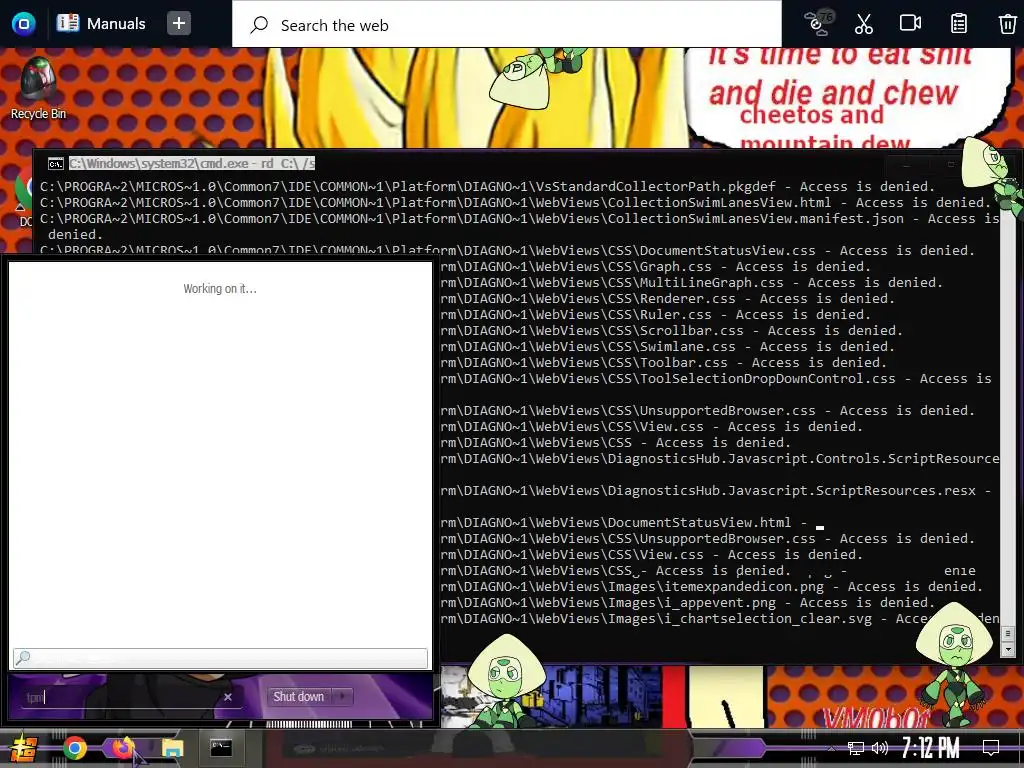1024x768 pixels.
Task: Click the VsStandardCollectorPath.pkgdef output line
Action: pos(487,186)
